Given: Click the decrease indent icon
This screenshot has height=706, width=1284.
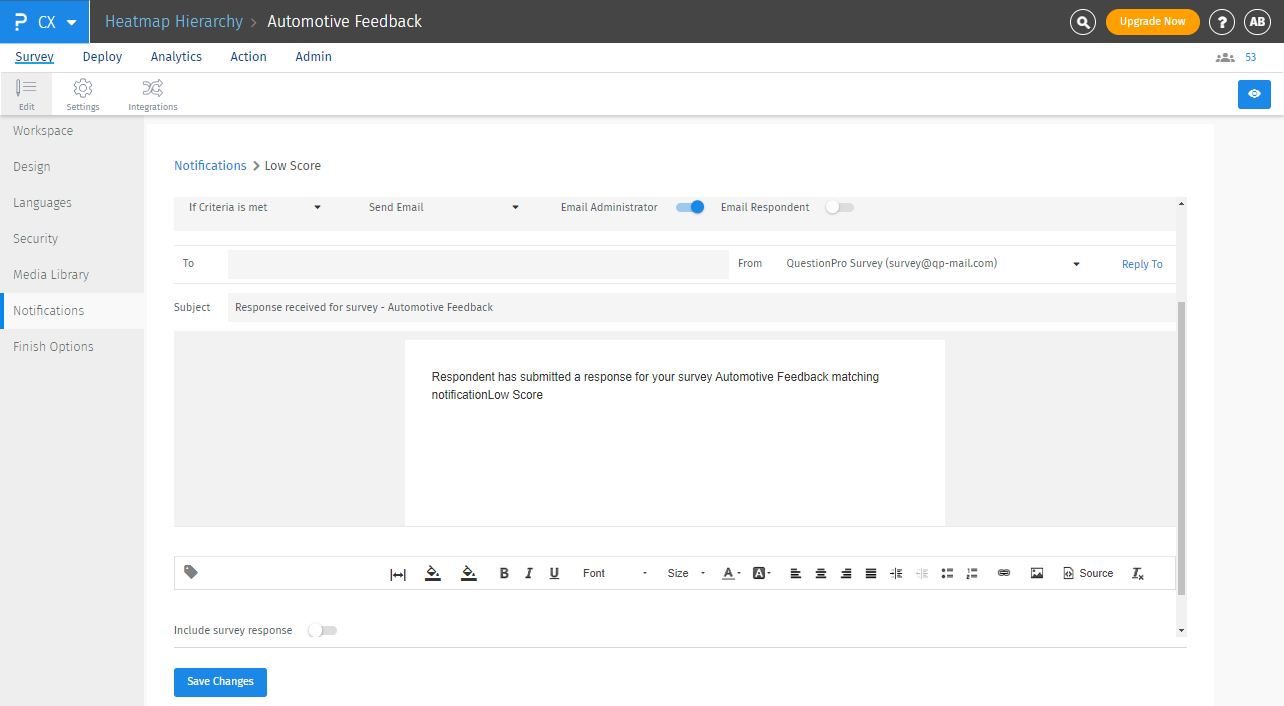Looking at the screenshot, I should (922, 573).
